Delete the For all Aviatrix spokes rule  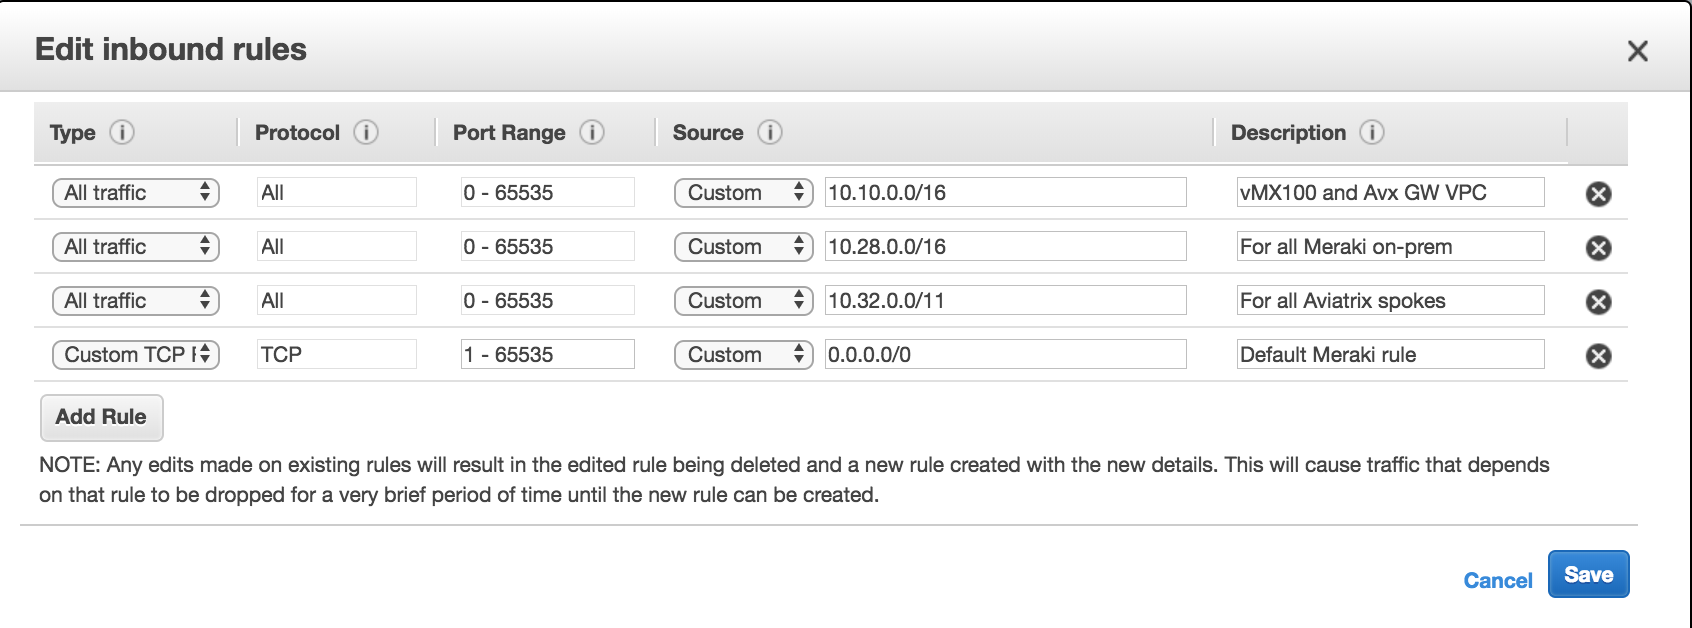(x=1598, y=302)
